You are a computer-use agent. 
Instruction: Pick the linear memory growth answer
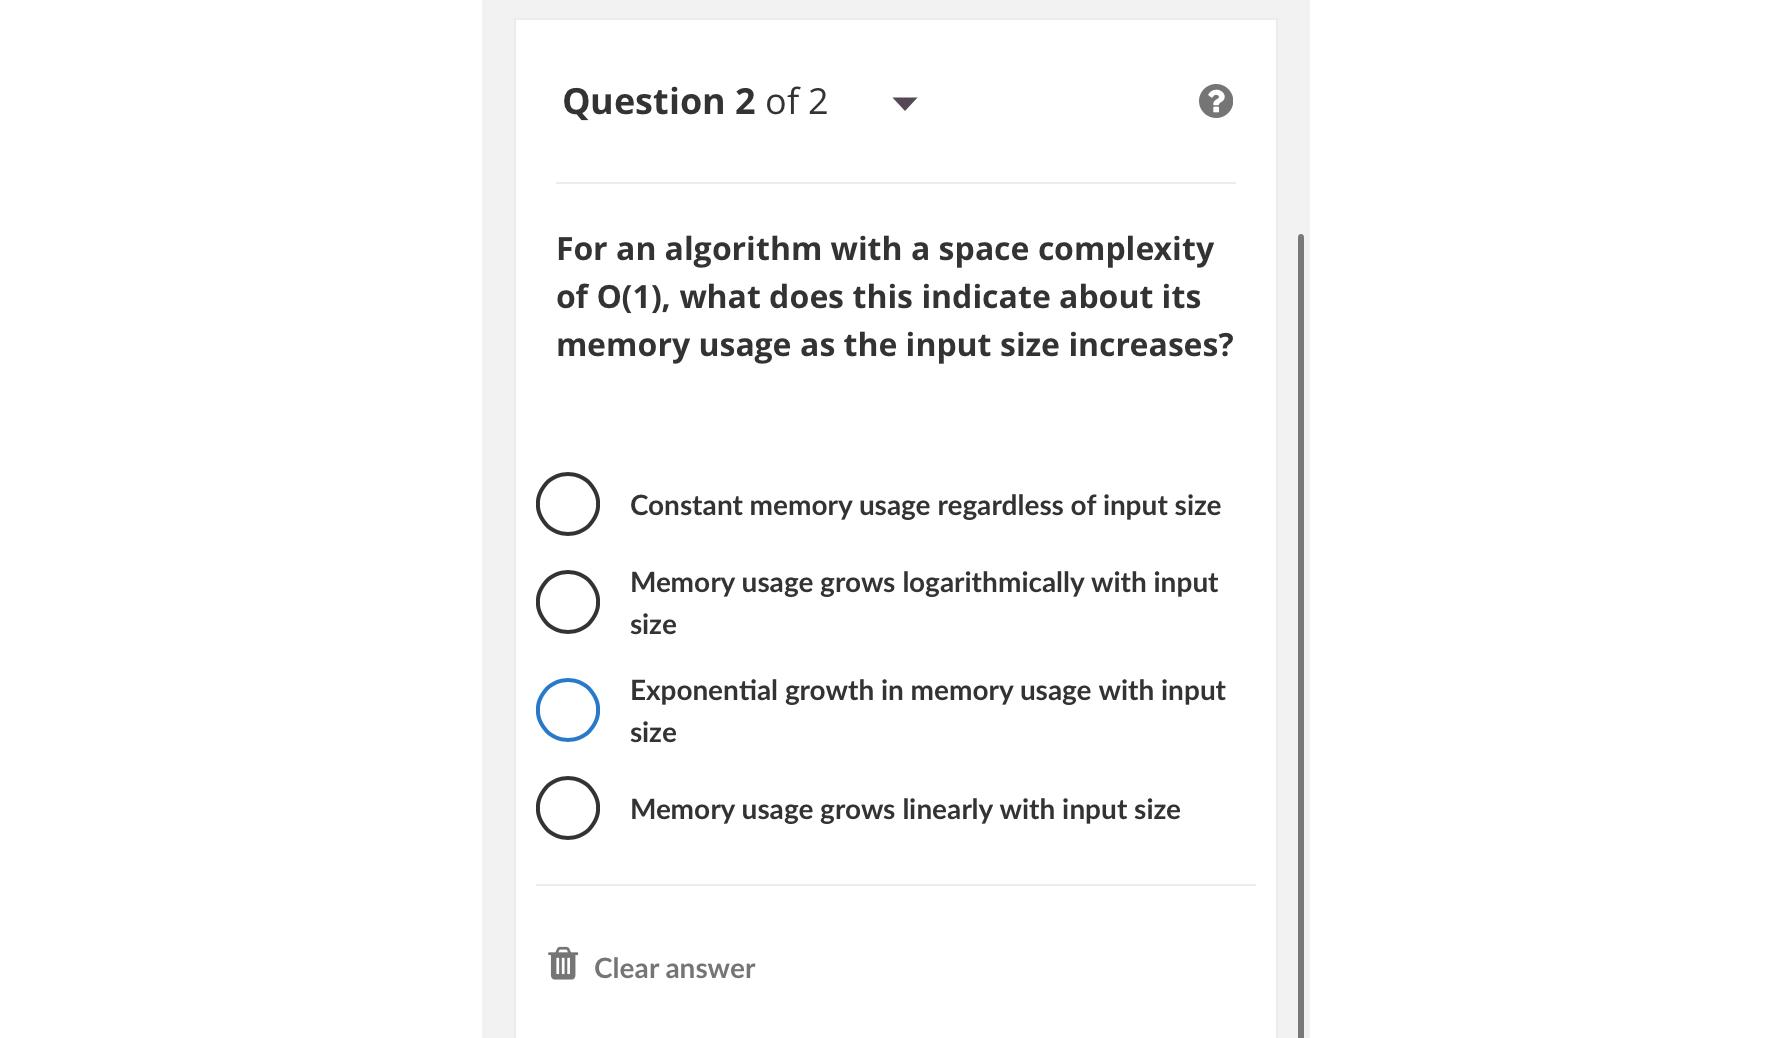click(x=567, y=809)
